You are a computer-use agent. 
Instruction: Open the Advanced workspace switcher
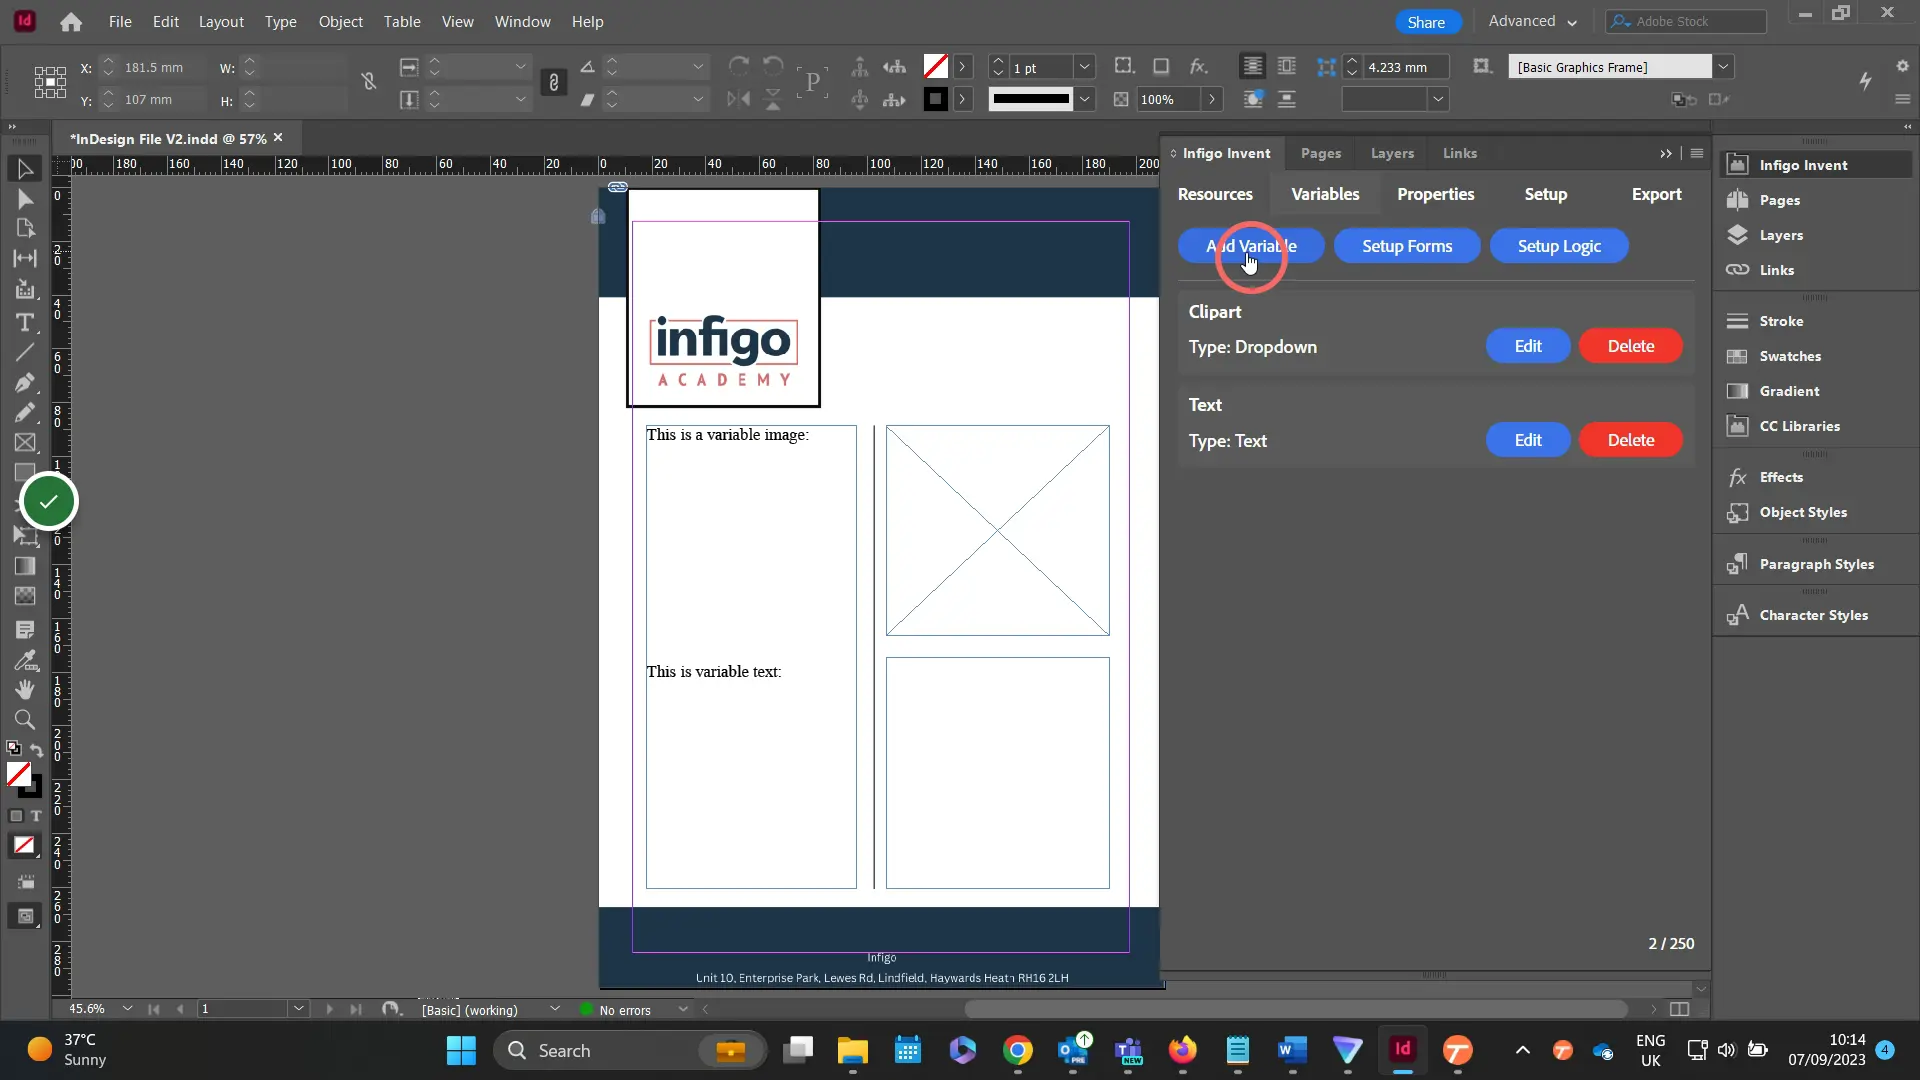coord(1532,21)
